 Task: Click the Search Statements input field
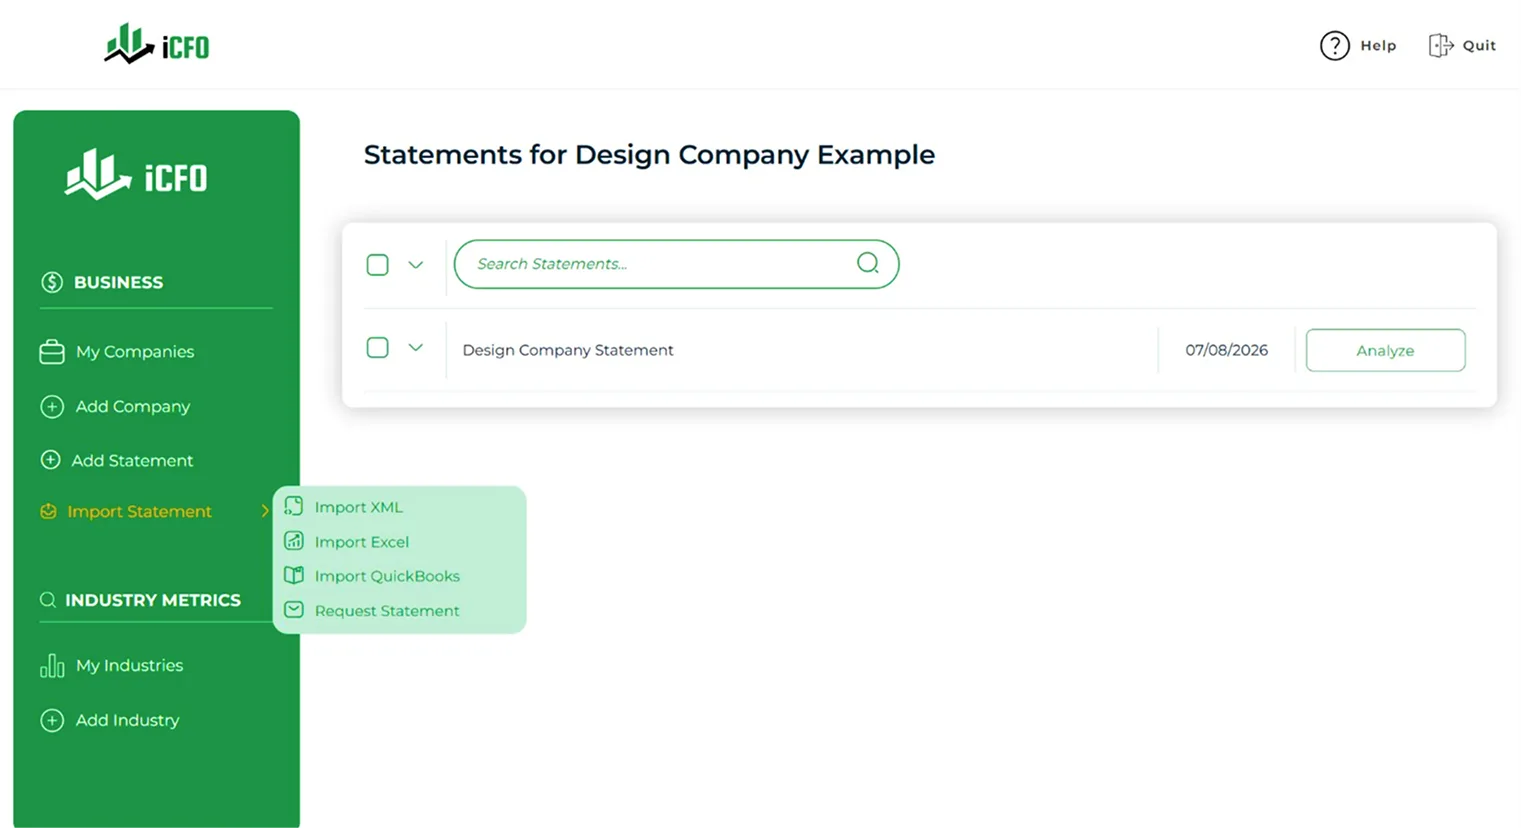(676, 264)
